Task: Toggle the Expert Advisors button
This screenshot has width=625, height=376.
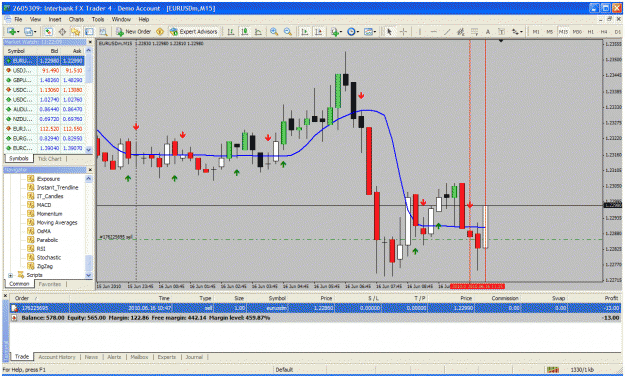Action: (194, 31)
